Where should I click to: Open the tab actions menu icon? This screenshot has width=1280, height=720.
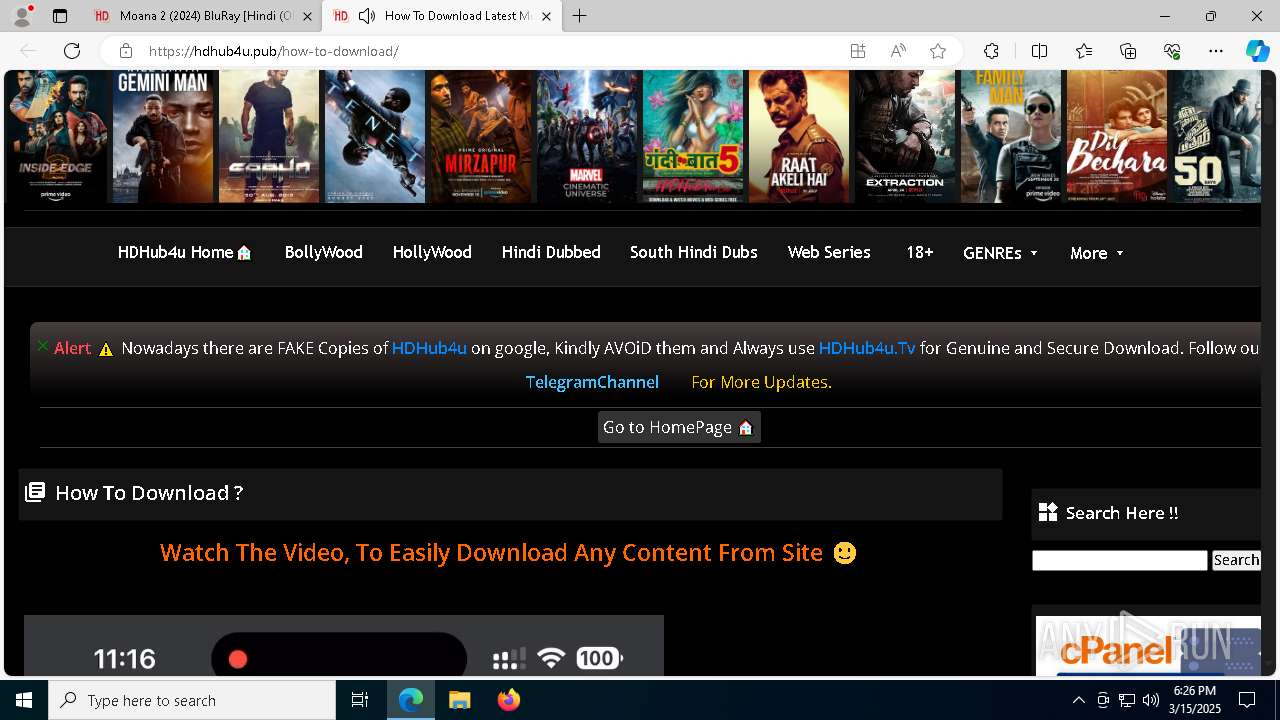click(60, 16)
